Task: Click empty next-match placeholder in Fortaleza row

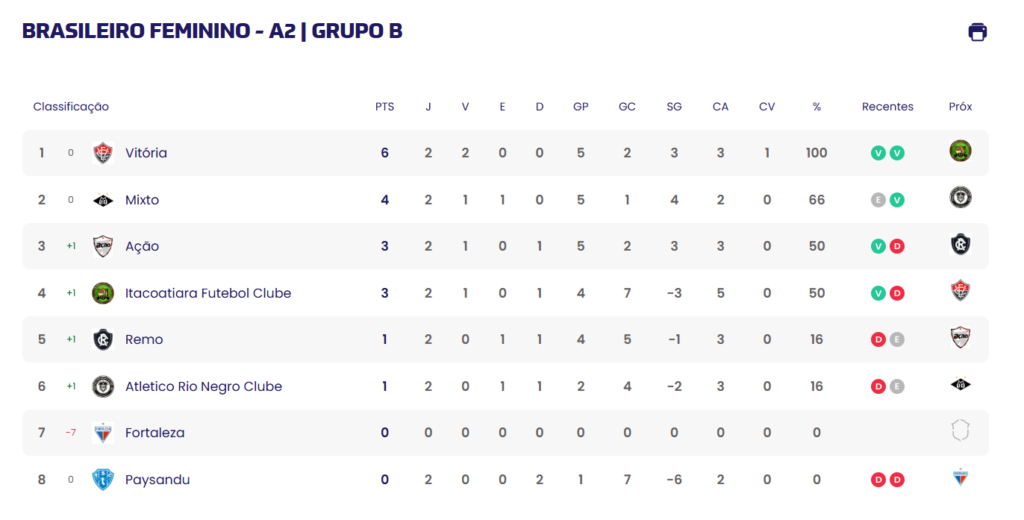Action: click(x=960, y=431)
